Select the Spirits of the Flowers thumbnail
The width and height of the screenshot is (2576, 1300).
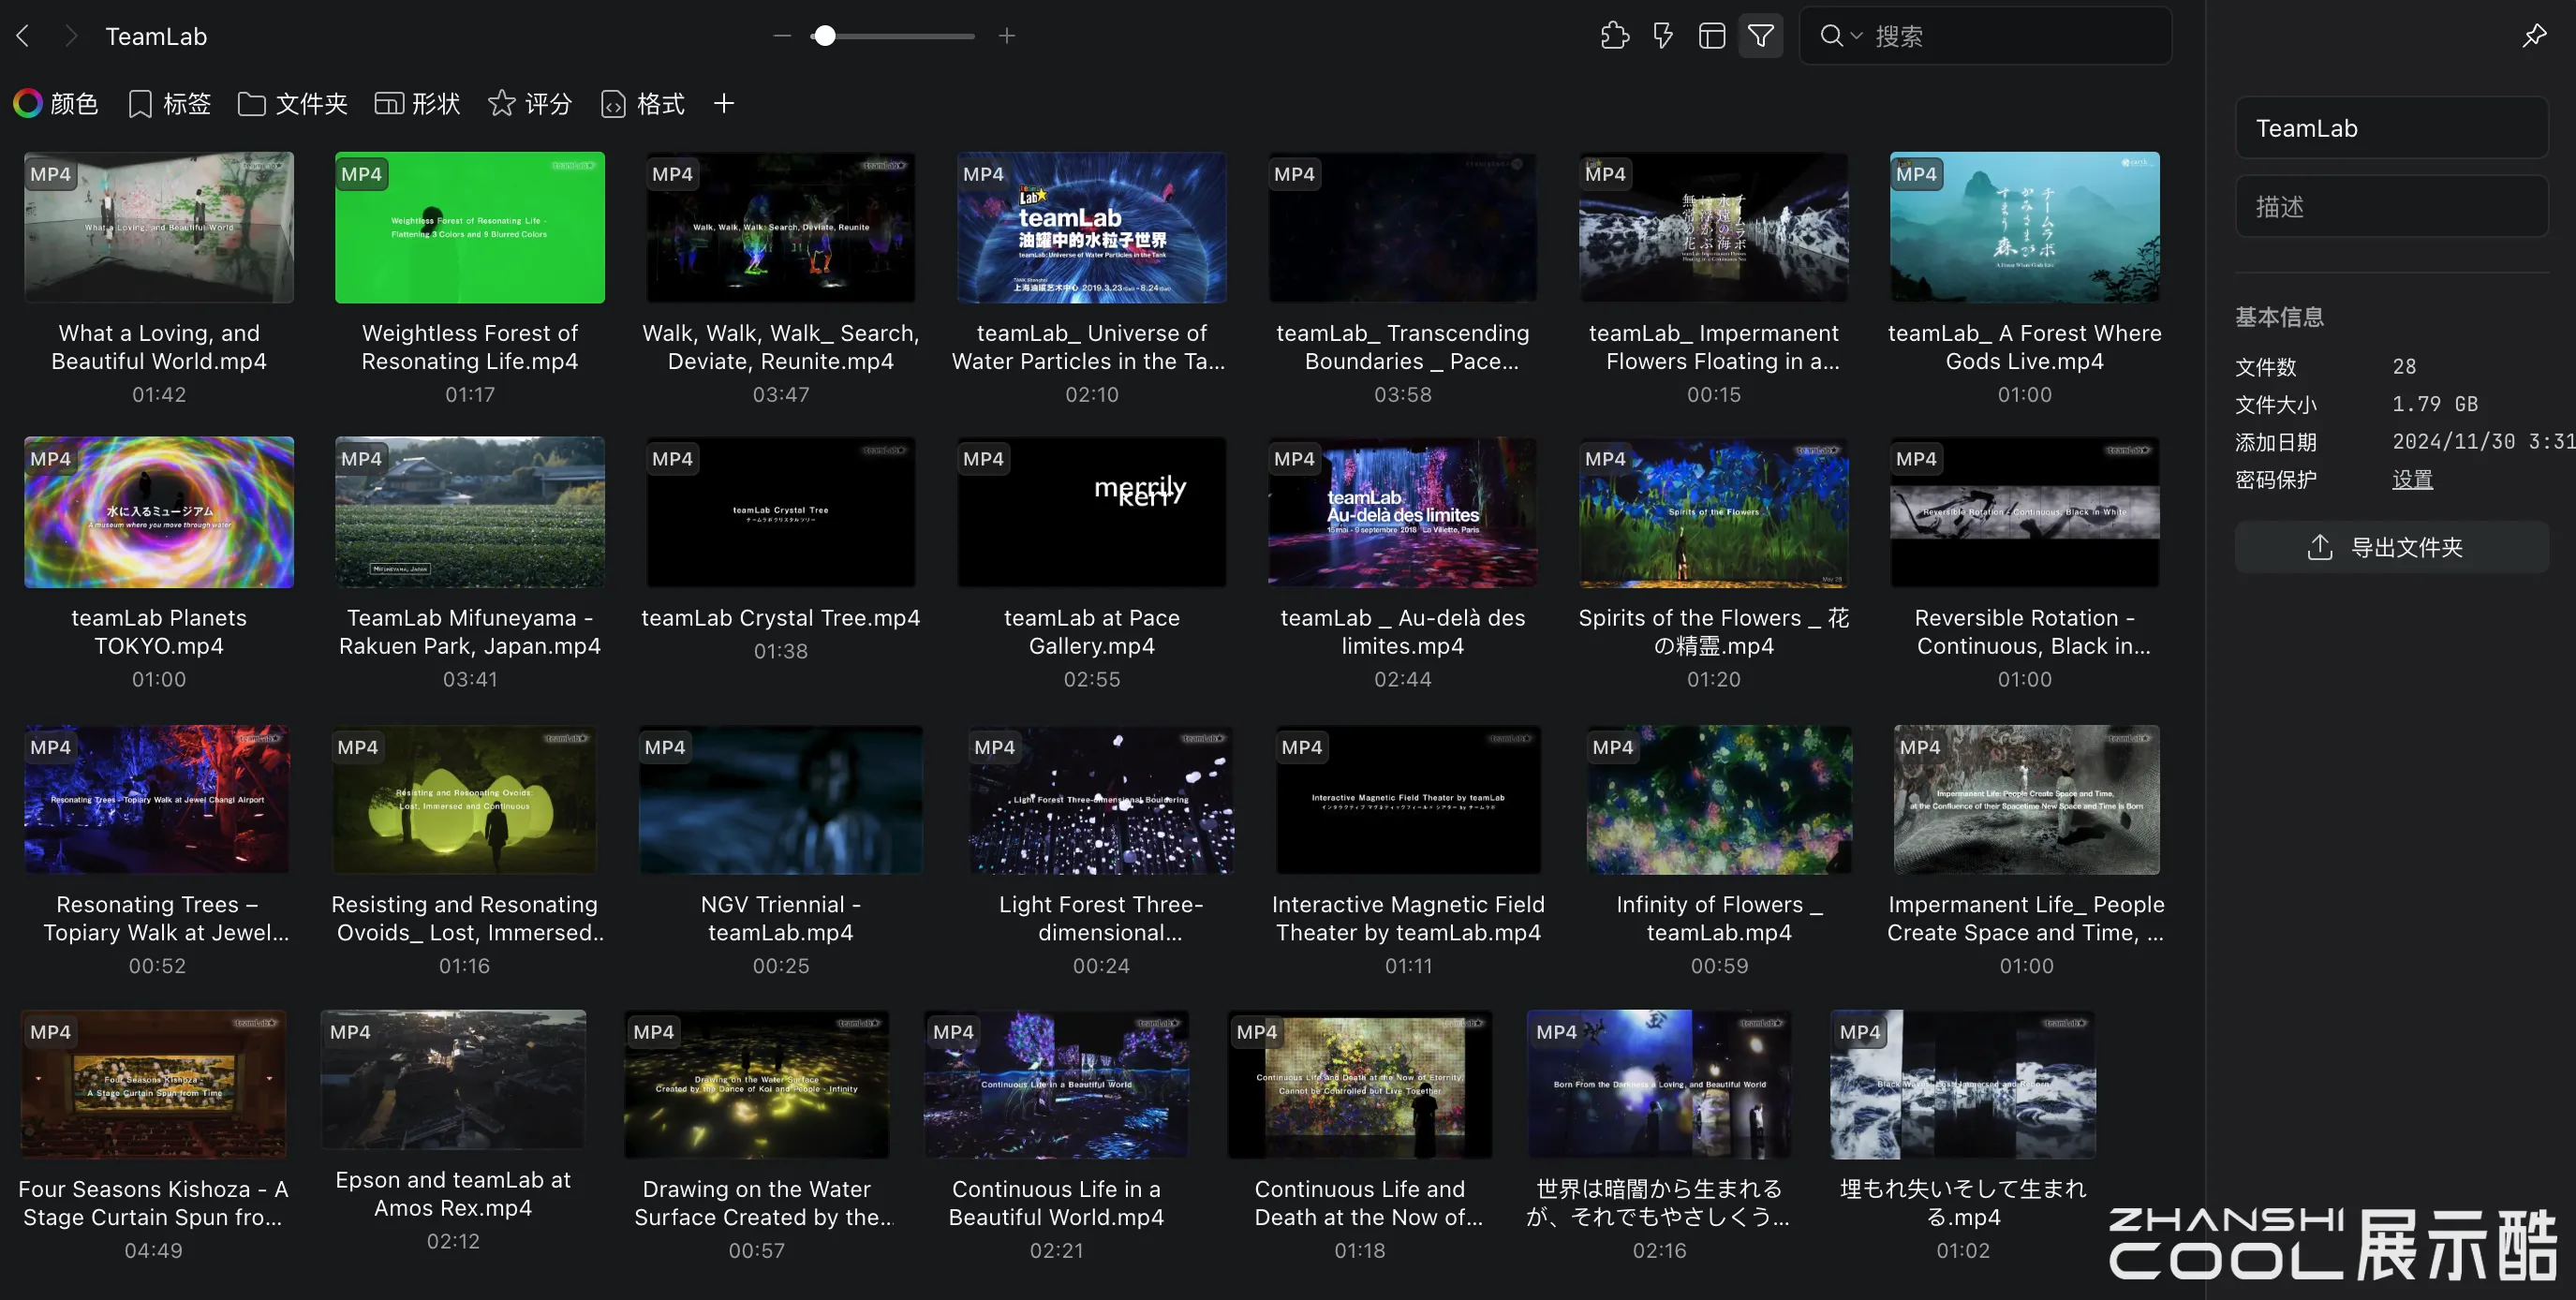pos(1714,512)
